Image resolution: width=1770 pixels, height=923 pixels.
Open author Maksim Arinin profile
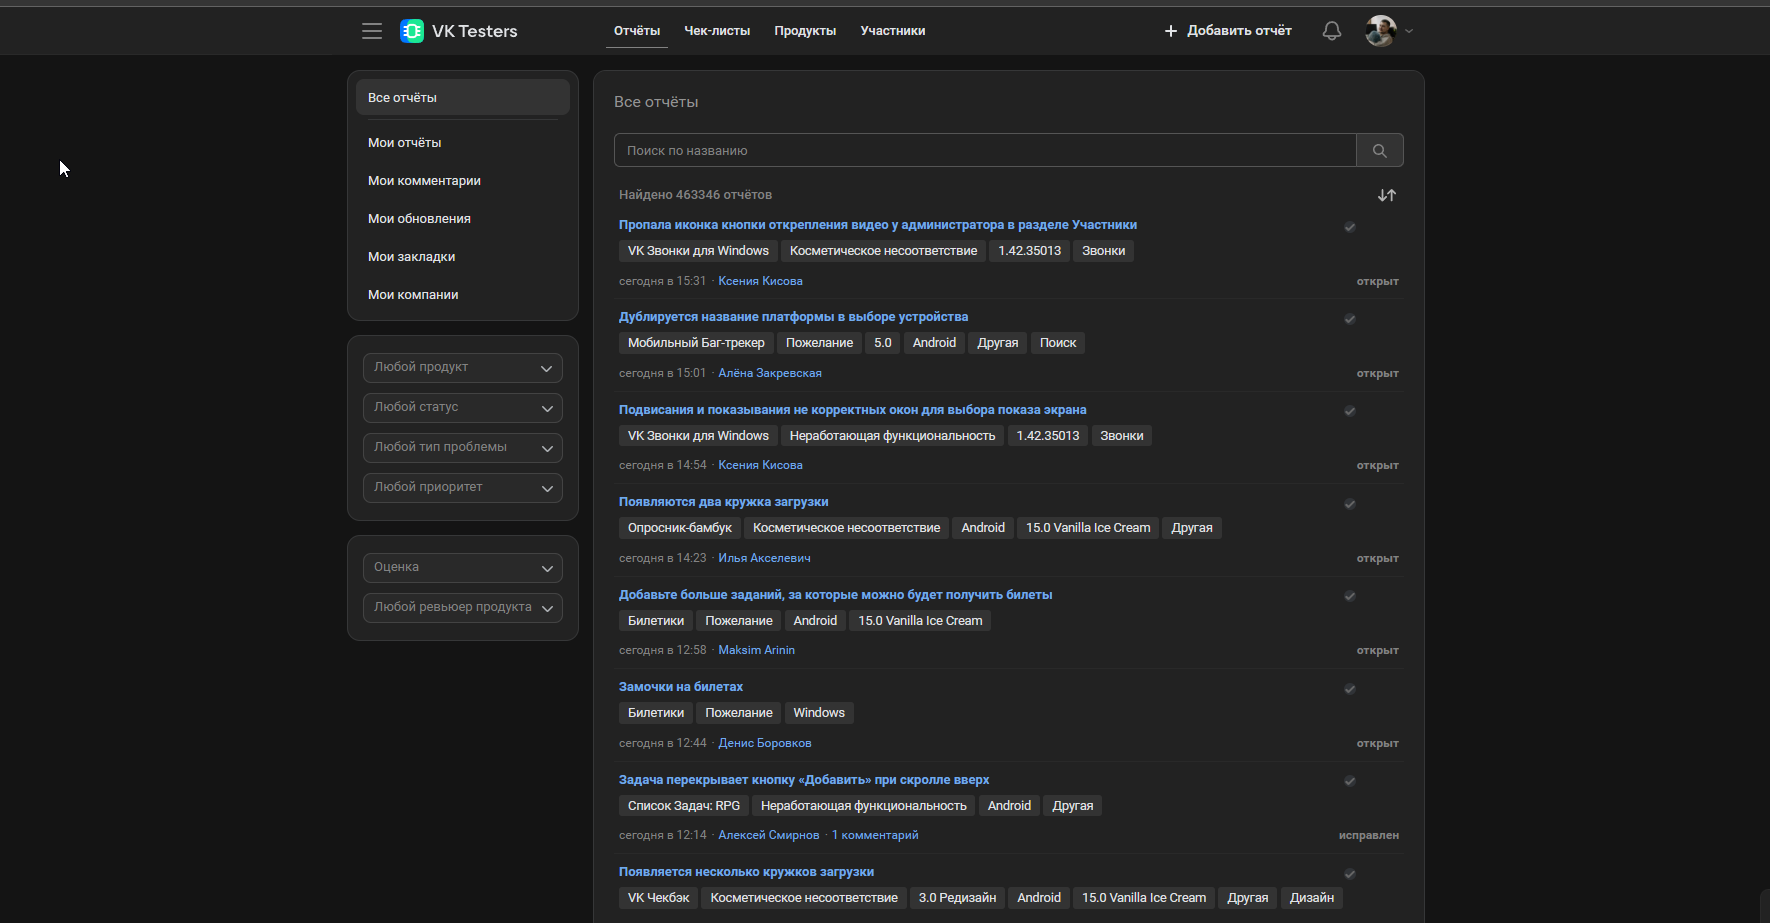coord(756,650)
